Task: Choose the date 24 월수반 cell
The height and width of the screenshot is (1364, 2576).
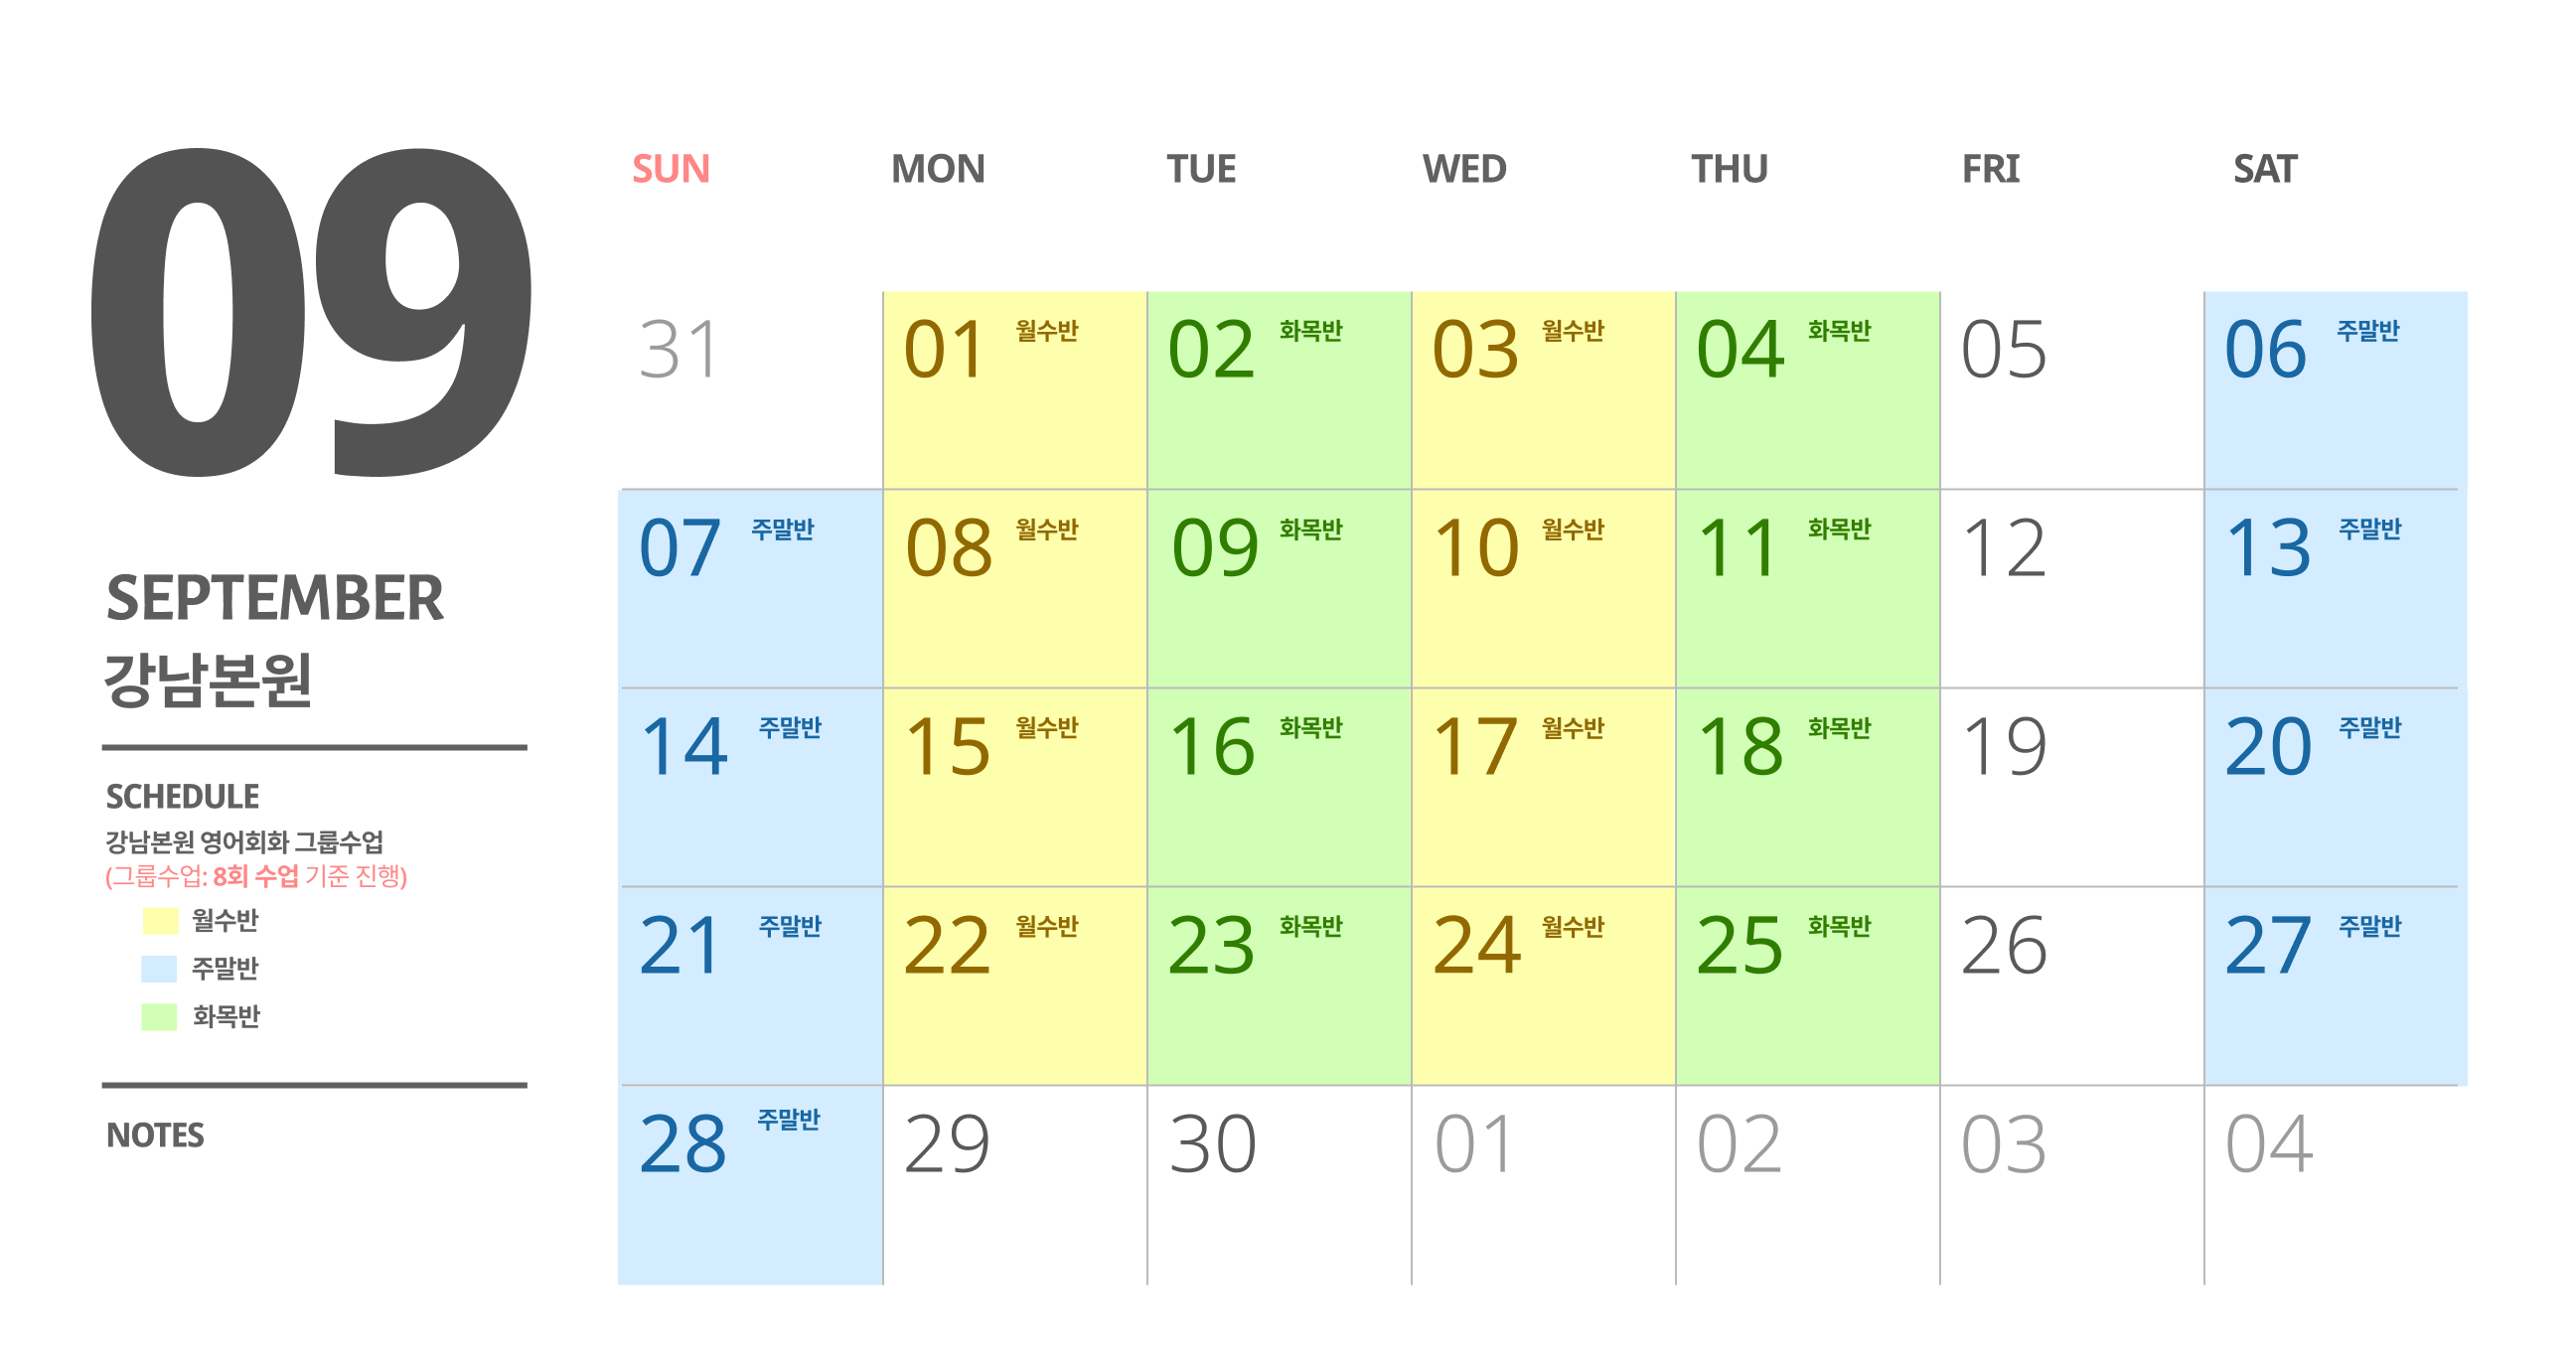Action: 1544,986
